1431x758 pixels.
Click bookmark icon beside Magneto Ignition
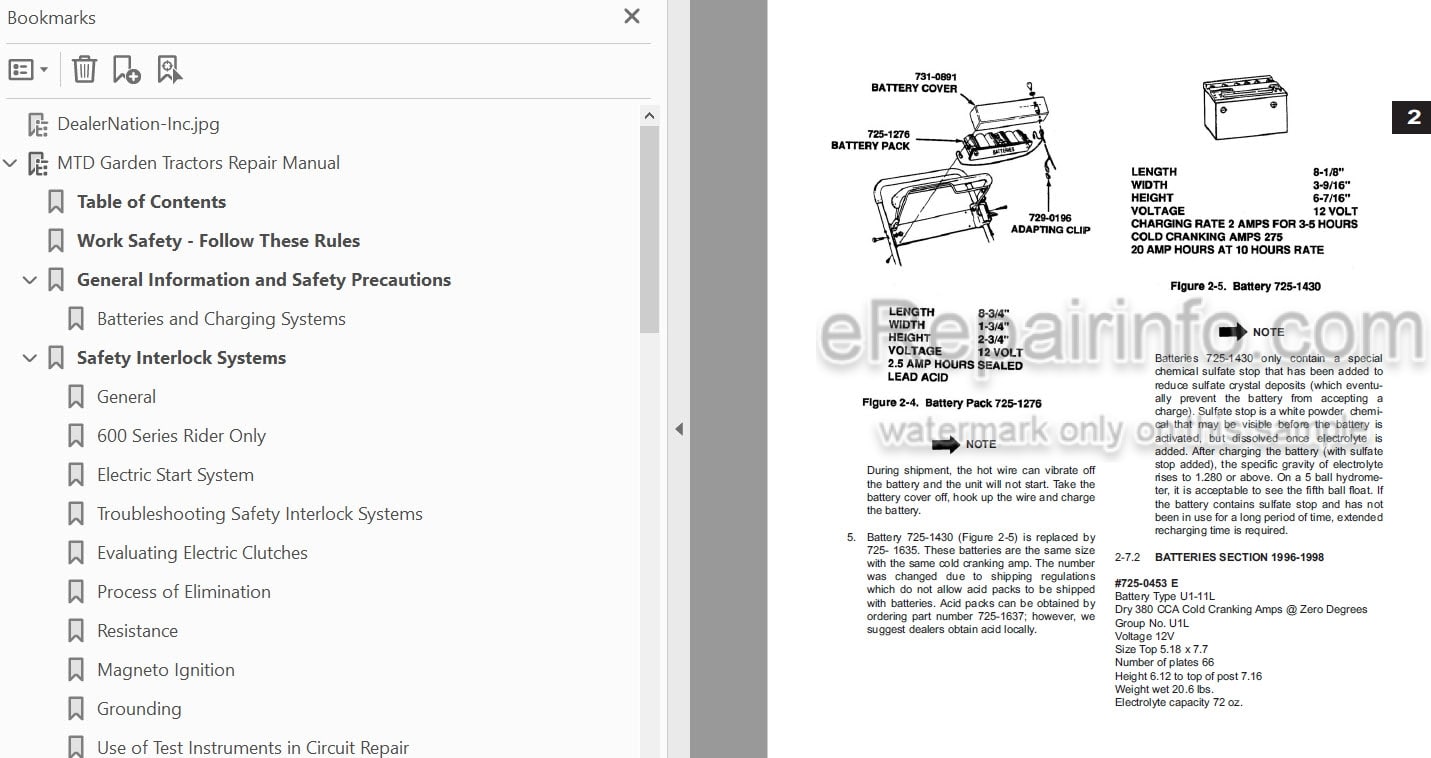[x=76, y=670]
